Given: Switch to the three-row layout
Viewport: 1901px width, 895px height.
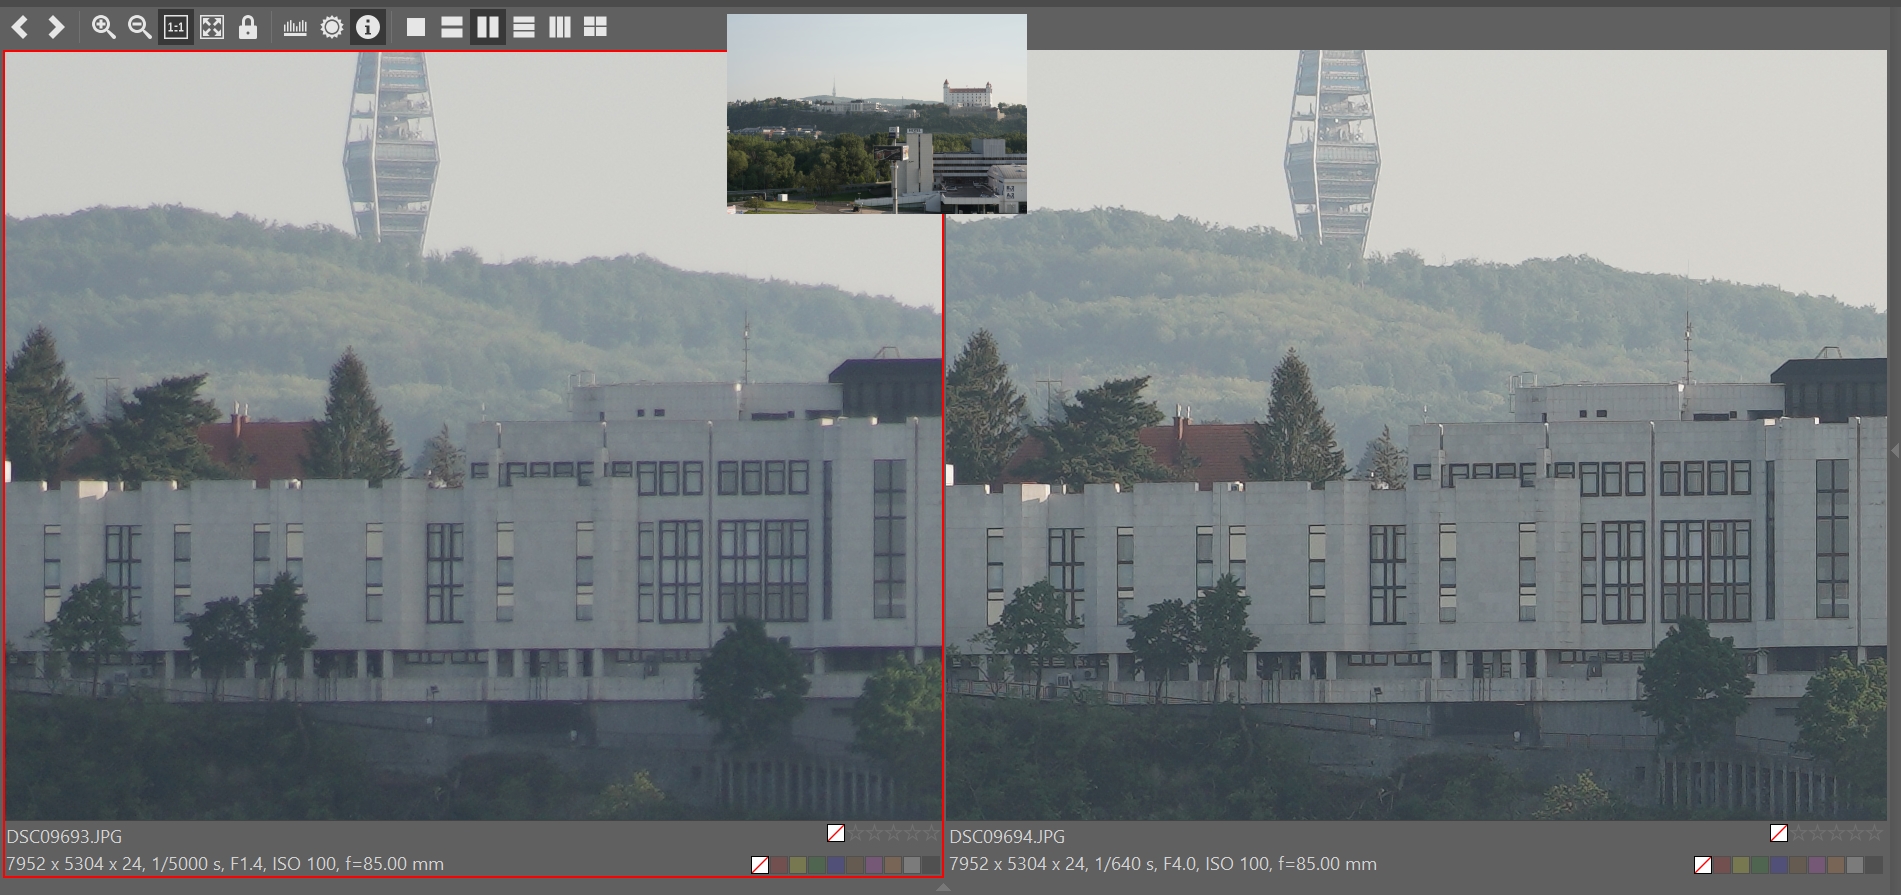Looking at the screenshot, I should point(524,27).
